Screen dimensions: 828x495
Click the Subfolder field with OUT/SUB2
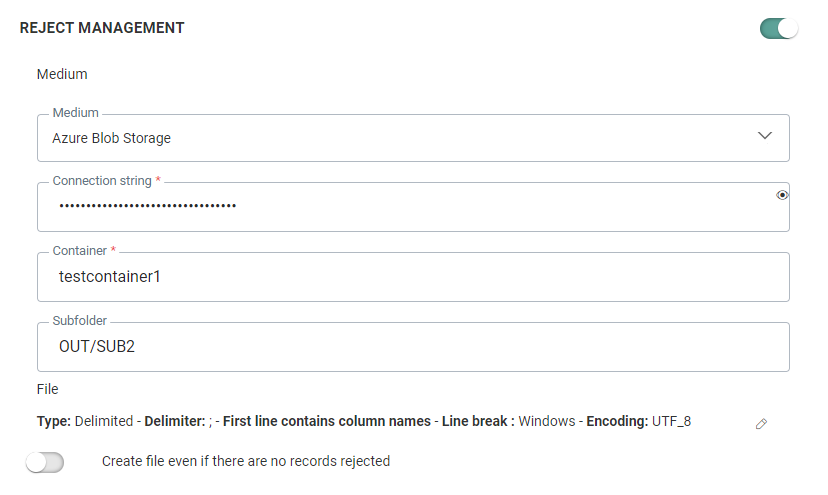pyautogui.click(x=400, y=347)
